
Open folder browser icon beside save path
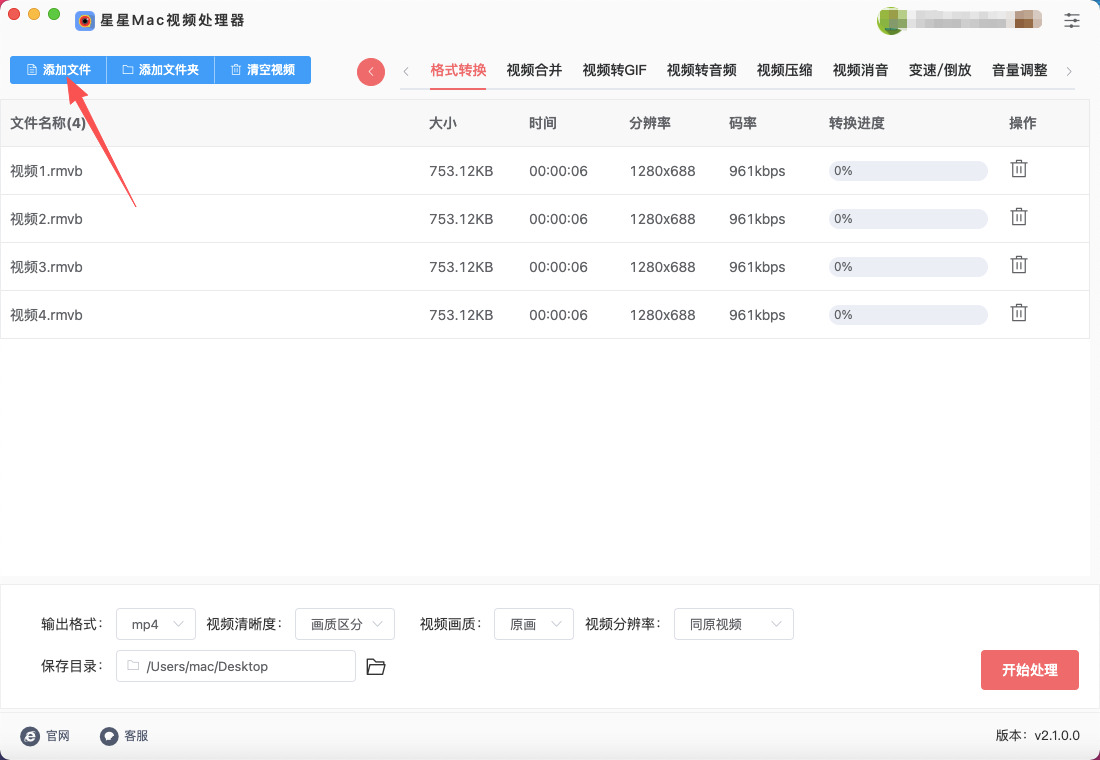click(x=376, y=667)
